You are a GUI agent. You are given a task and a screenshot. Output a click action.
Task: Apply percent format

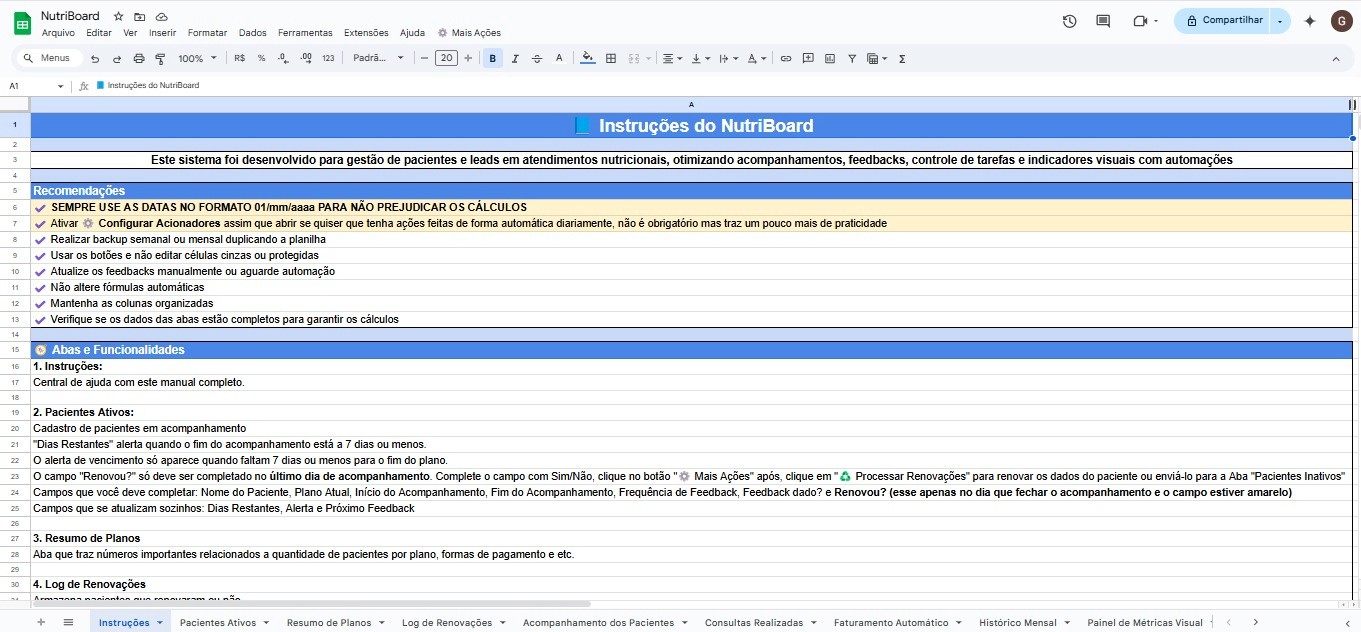click(x=262, y=59)
